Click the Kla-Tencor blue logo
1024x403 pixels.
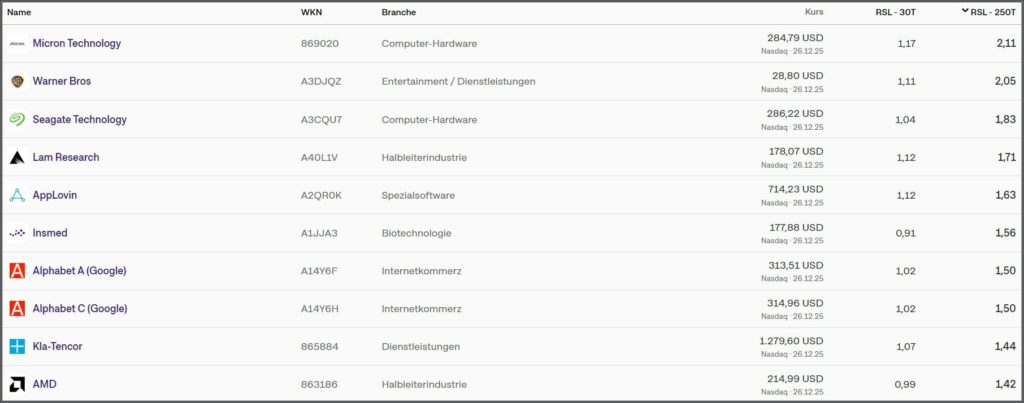[x=17, y=347]
